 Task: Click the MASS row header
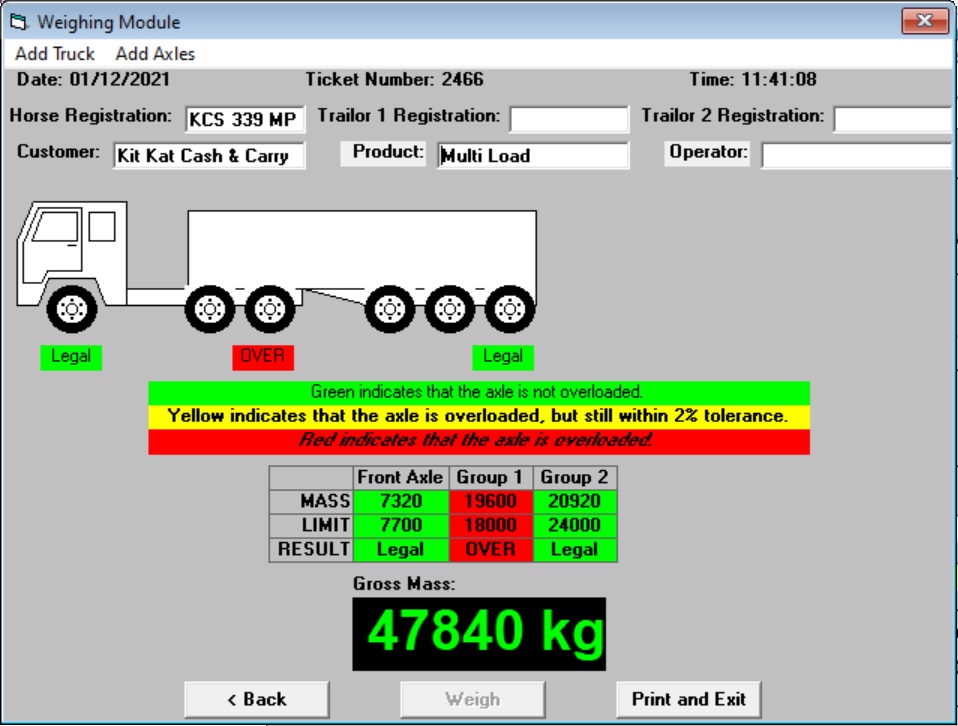[x=311, y=501]
